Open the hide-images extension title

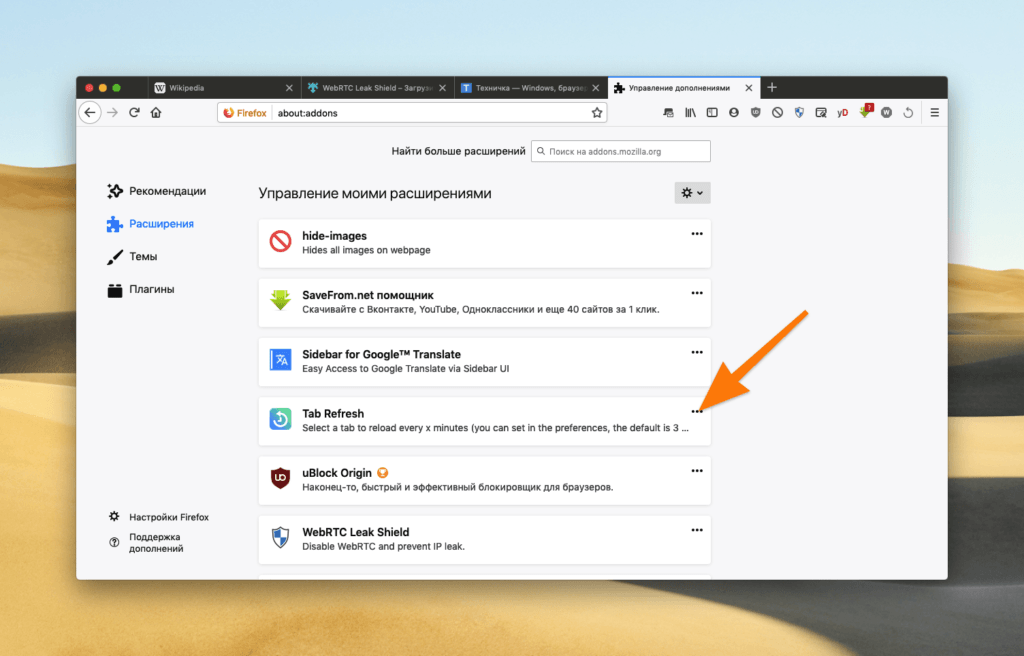334,236
